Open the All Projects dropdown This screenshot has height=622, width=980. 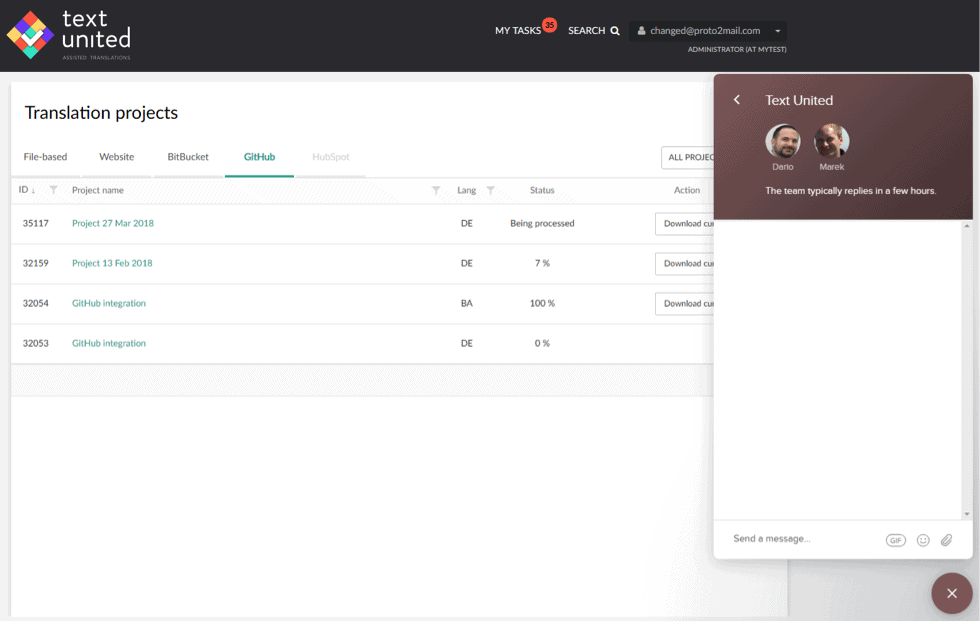[x=688, y=158]
